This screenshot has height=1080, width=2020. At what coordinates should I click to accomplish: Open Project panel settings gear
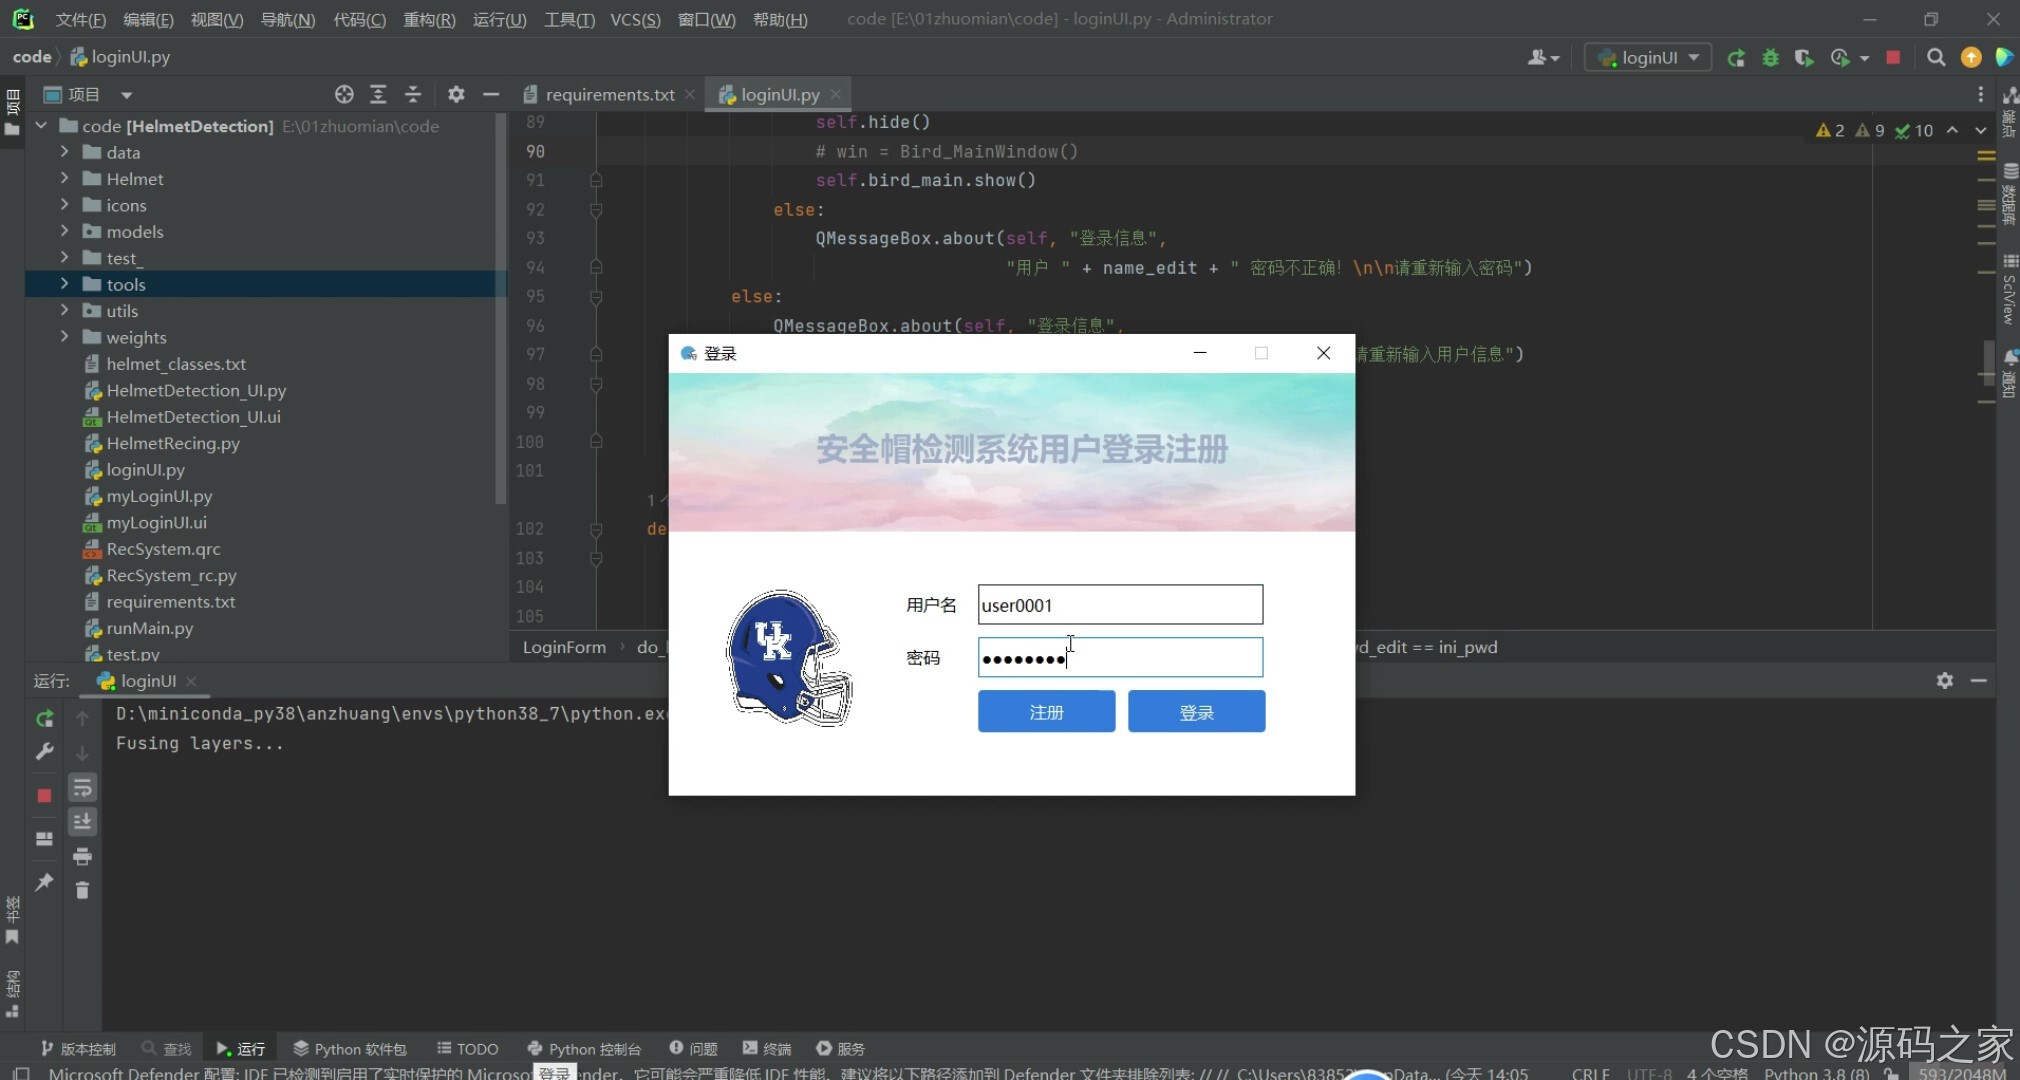pyautogui.click(x=456, y=94)
